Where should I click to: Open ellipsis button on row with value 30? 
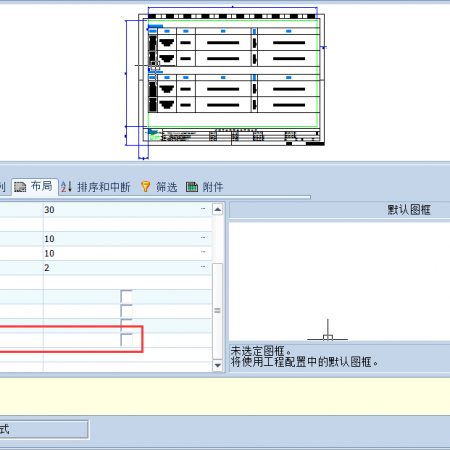[x=203, y=209]
